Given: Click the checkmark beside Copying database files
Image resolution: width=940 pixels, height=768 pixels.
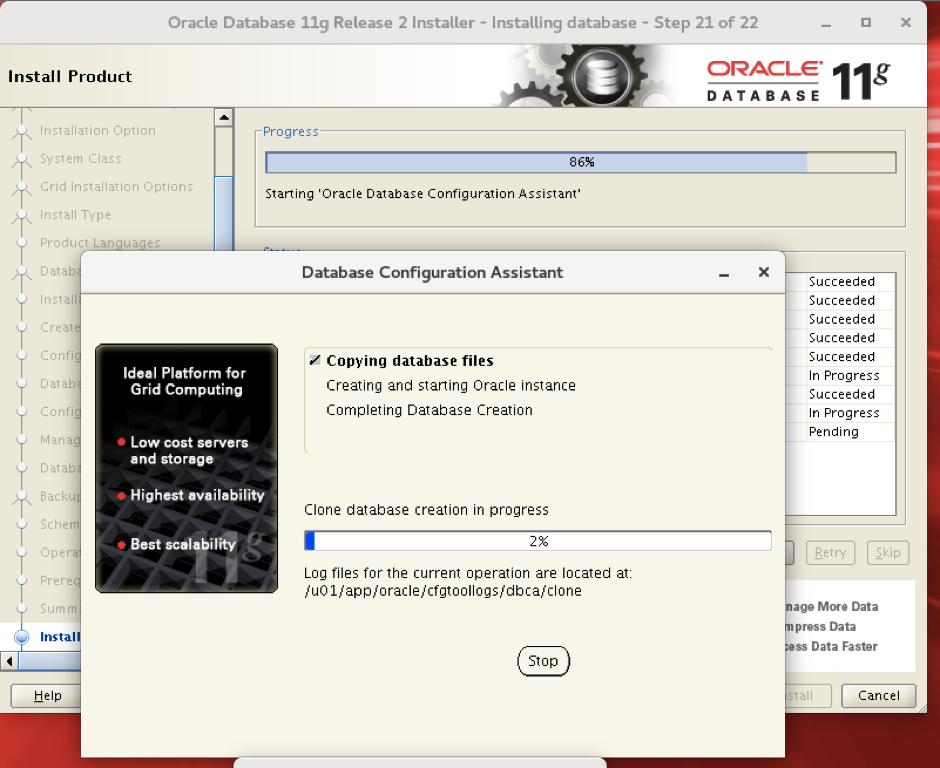Looking at the screenshot, I should click(x=313, y=359).
